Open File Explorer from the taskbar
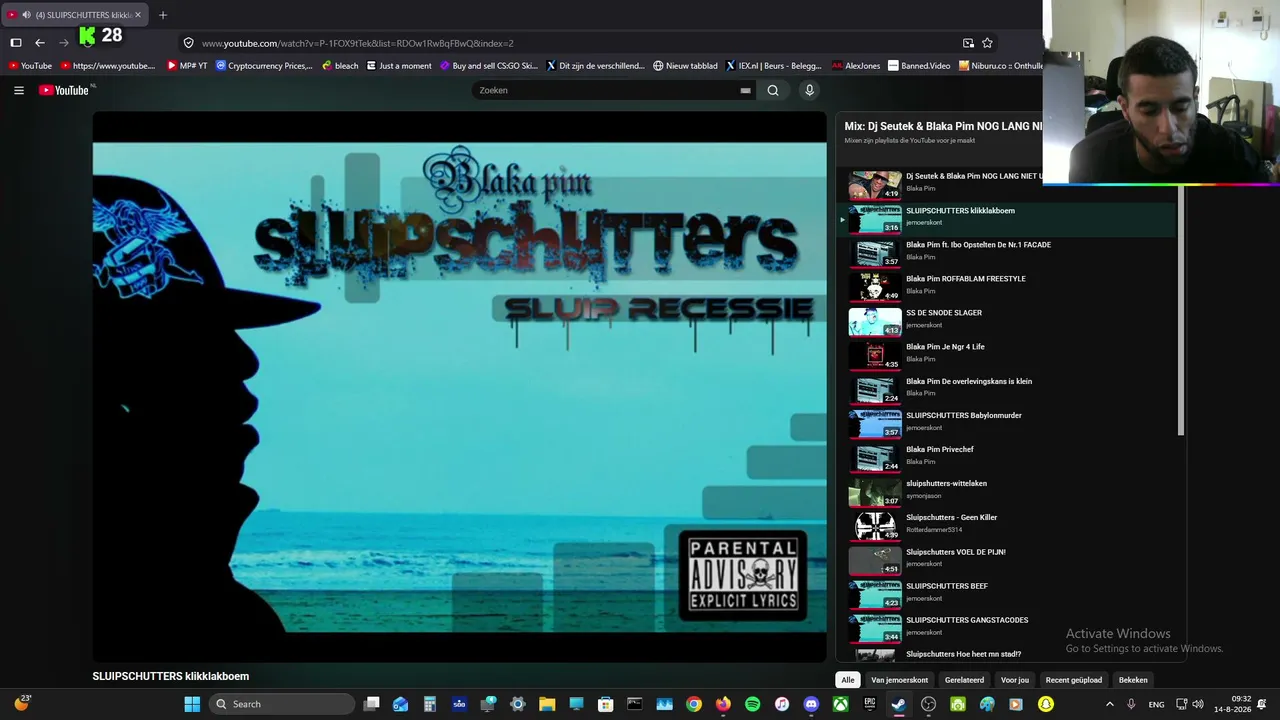The image size is (1280, 720). point(547,704)
